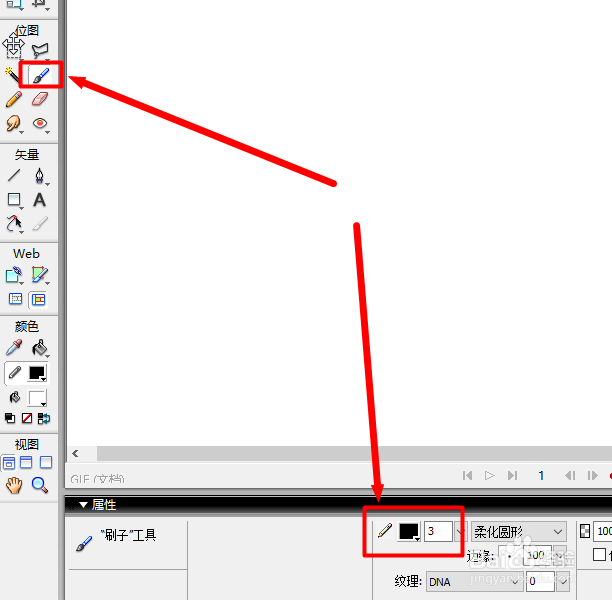Click the edge softness field showing 100
Screen dimensions: 612x600
pyautogui.click(x=537, y=555)
